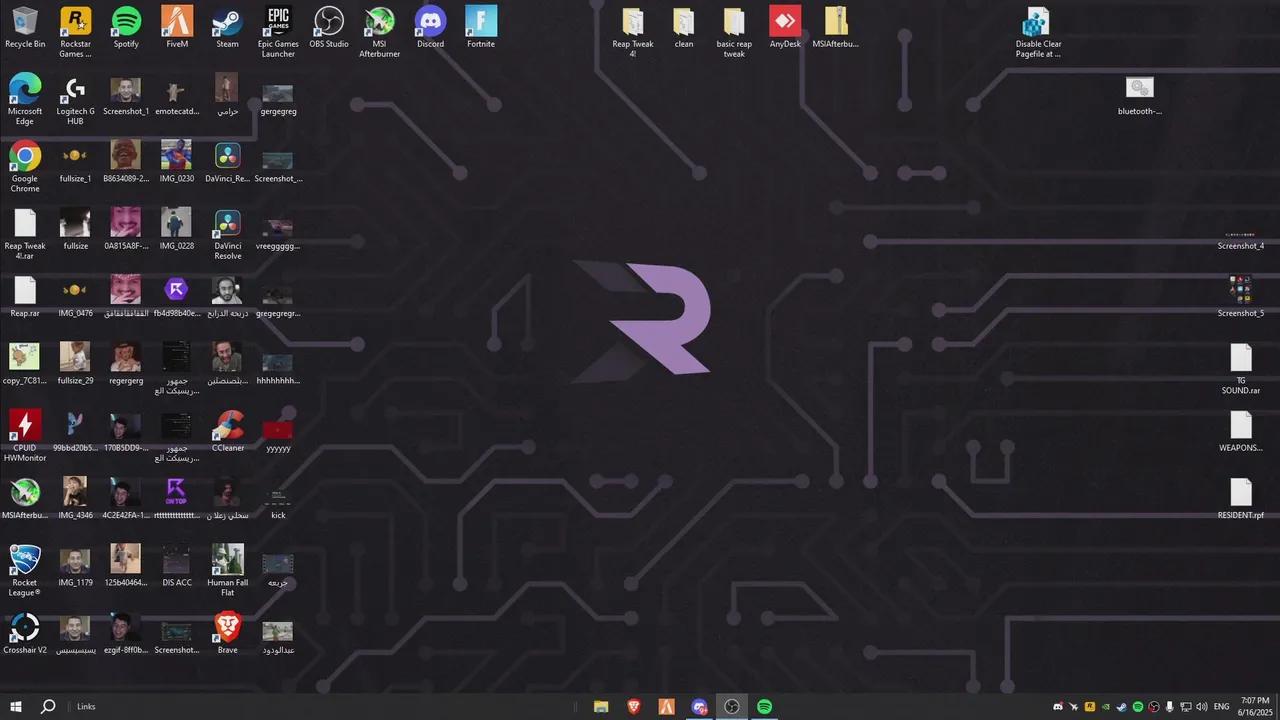Click the Discord system tray icon
Screen dimensions: 1280x720
coord(1058,707)
